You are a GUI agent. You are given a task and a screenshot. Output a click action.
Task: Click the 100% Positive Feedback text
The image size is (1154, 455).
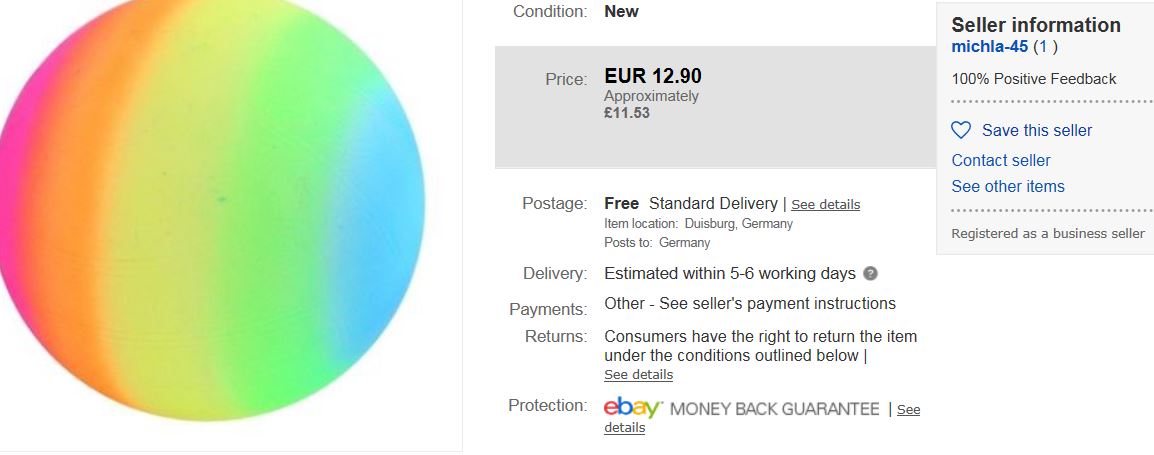click(1034, 79)
